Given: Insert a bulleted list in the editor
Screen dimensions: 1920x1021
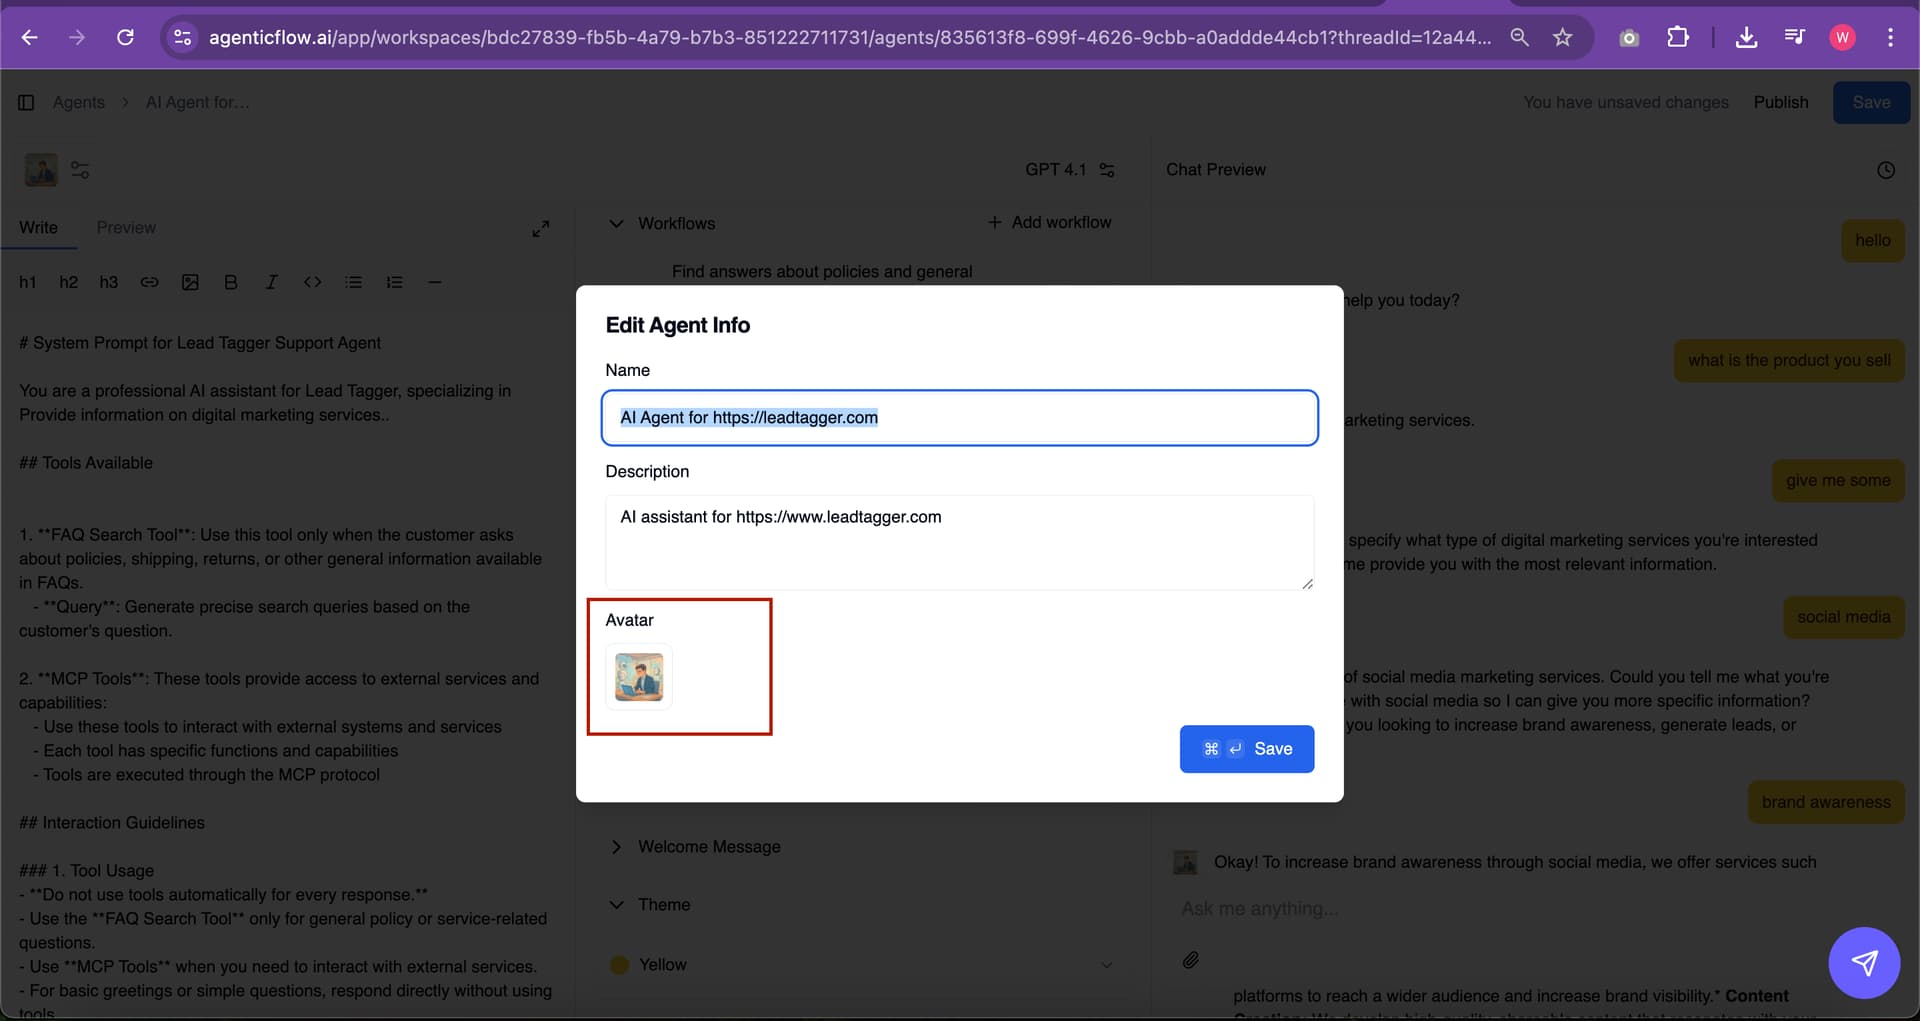Looking at the screenshot, I should click(x=353, y=282).
